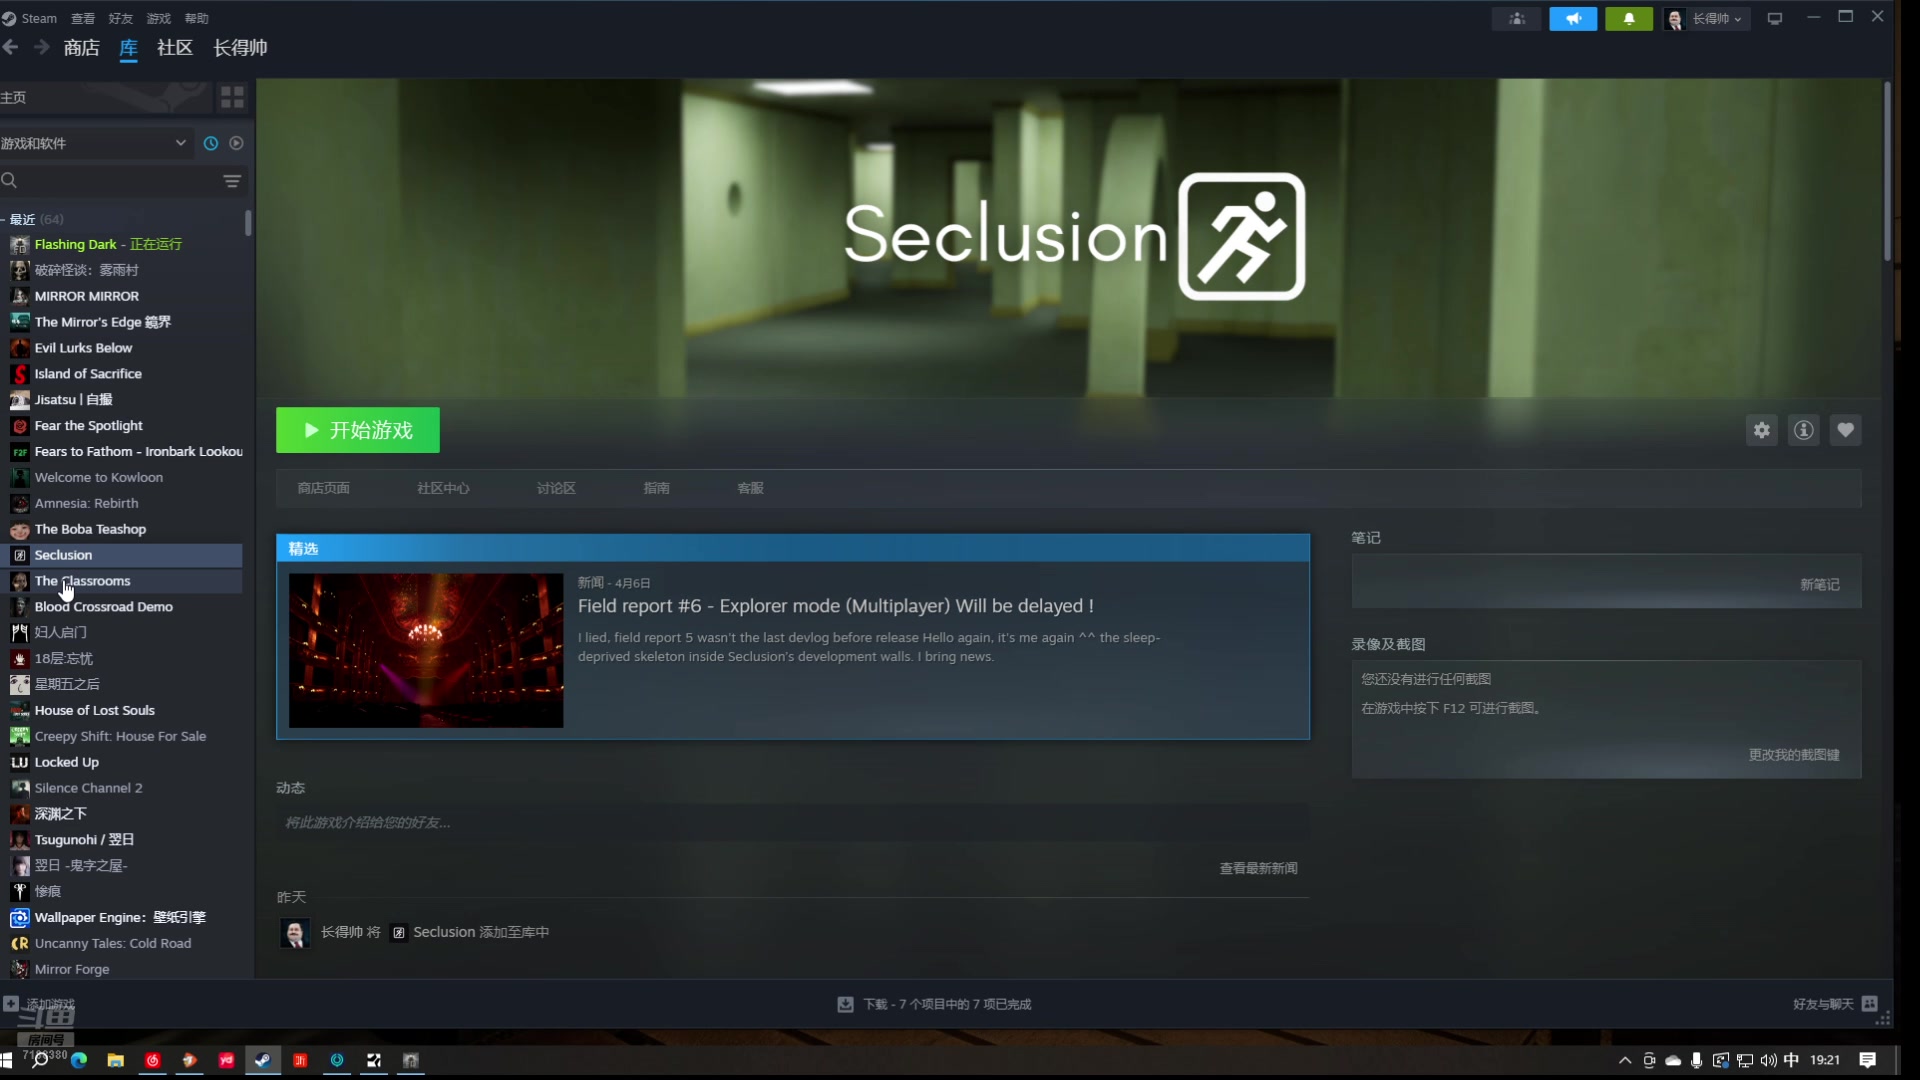The width and height of the screenshot is (1920, 1080).
Task: Open the 长得帅 avatar in activity feed
Action: [x=294, y=933]
